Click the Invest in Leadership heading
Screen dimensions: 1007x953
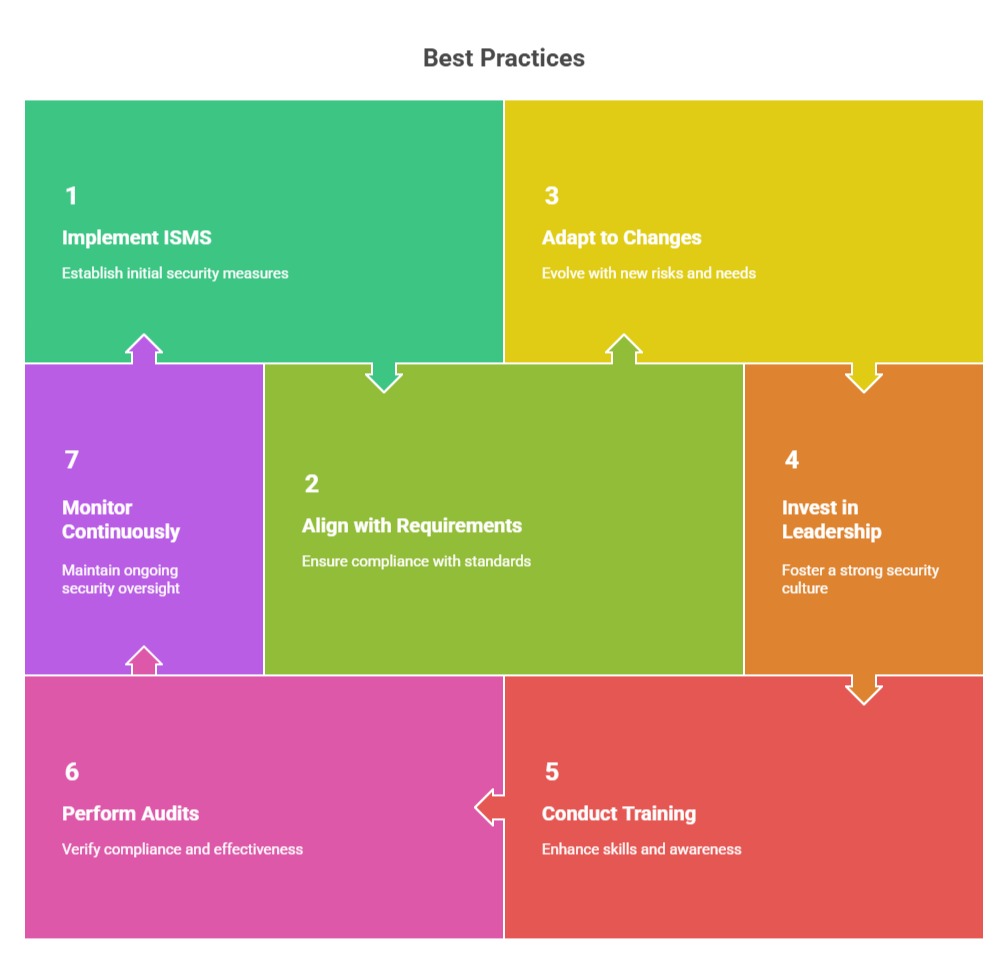coord(832,519)
